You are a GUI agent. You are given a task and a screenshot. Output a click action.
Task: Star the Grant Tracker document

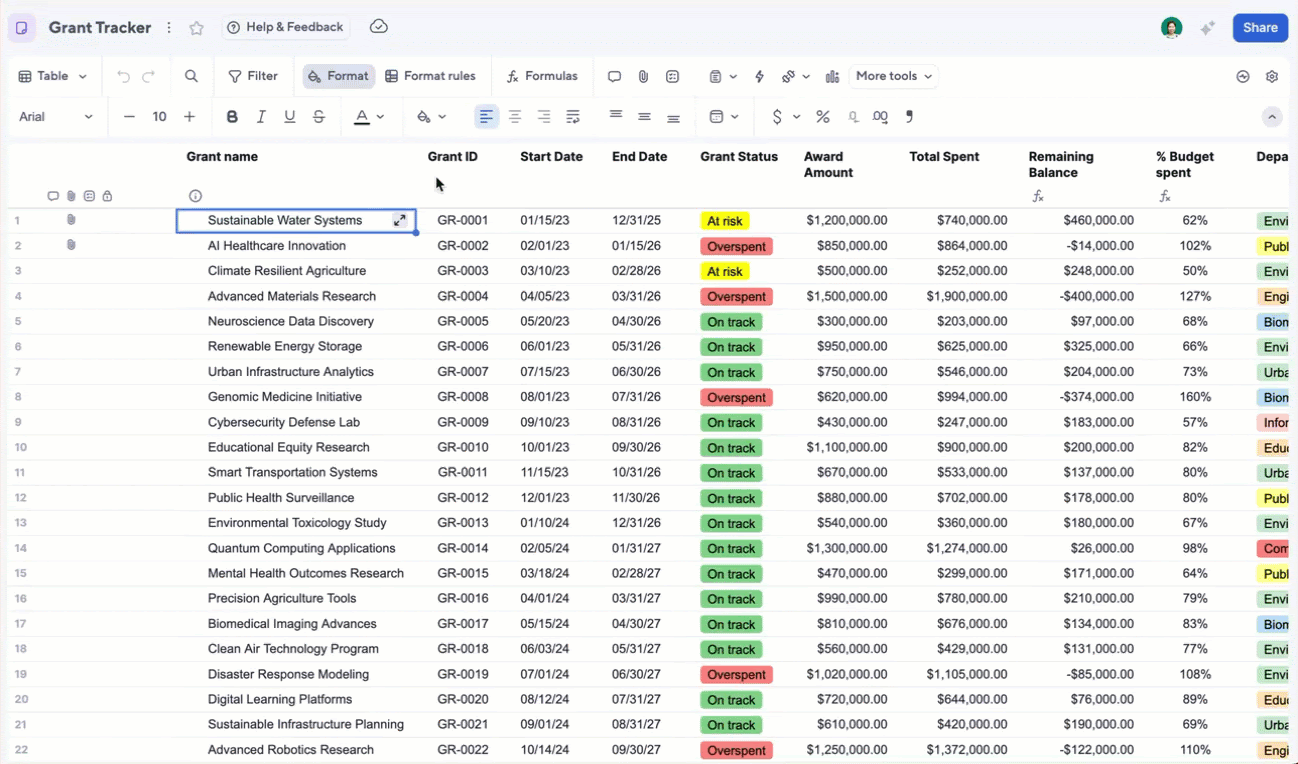(x=196, y=28)
